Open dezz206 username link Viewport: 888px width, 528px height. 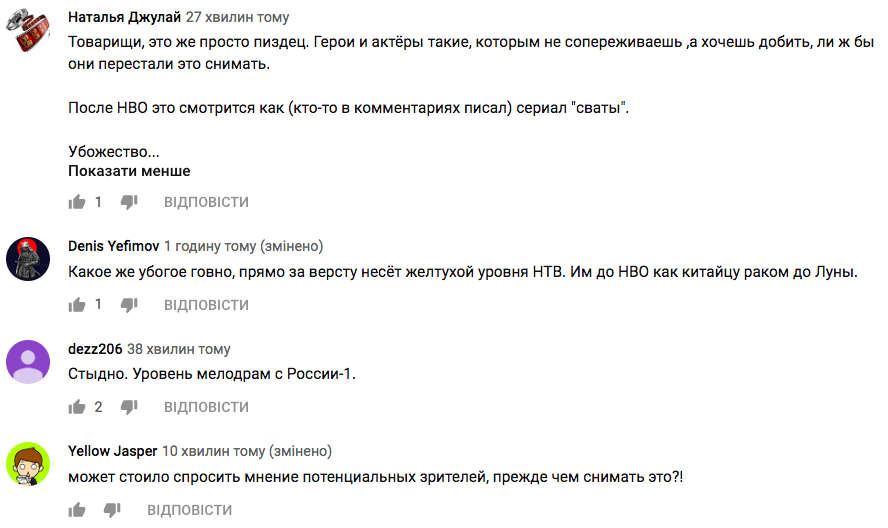95,349
